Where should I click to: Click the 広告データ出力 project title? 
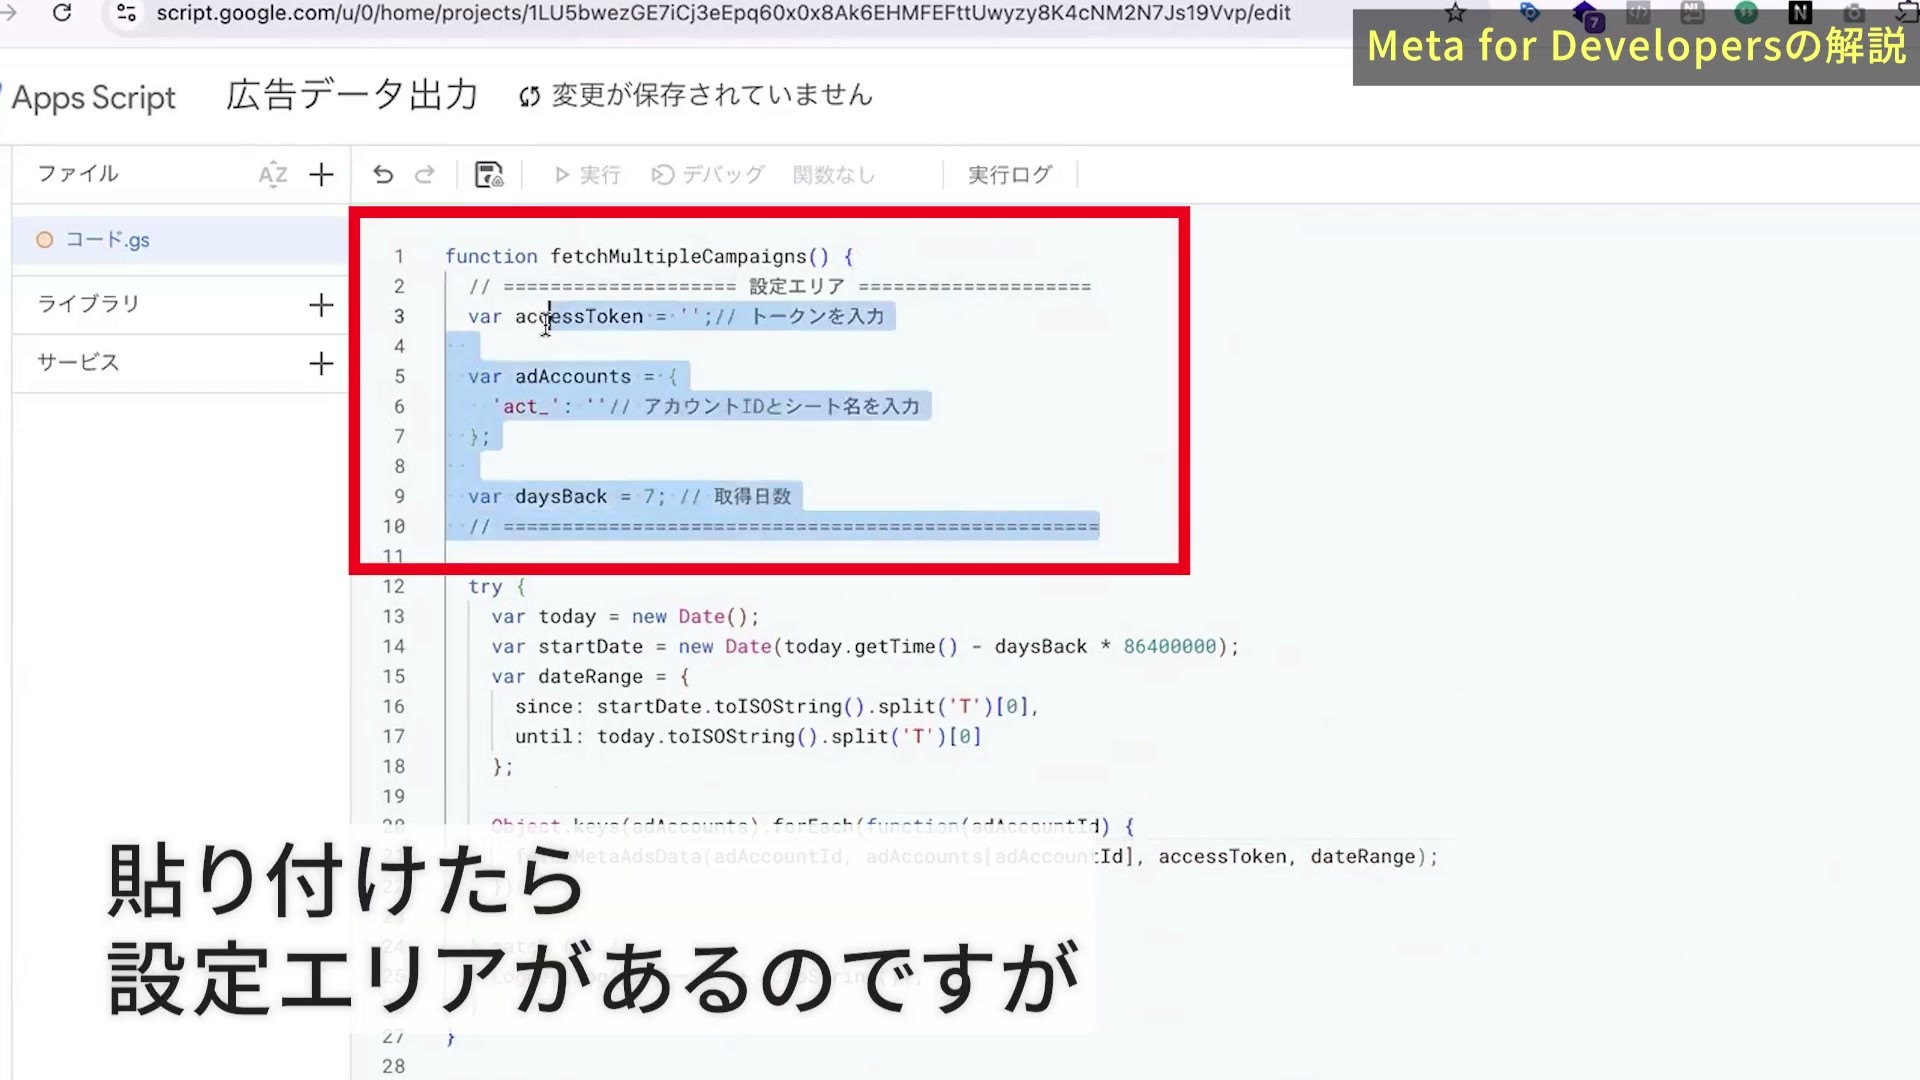click(x=352, y=95)
